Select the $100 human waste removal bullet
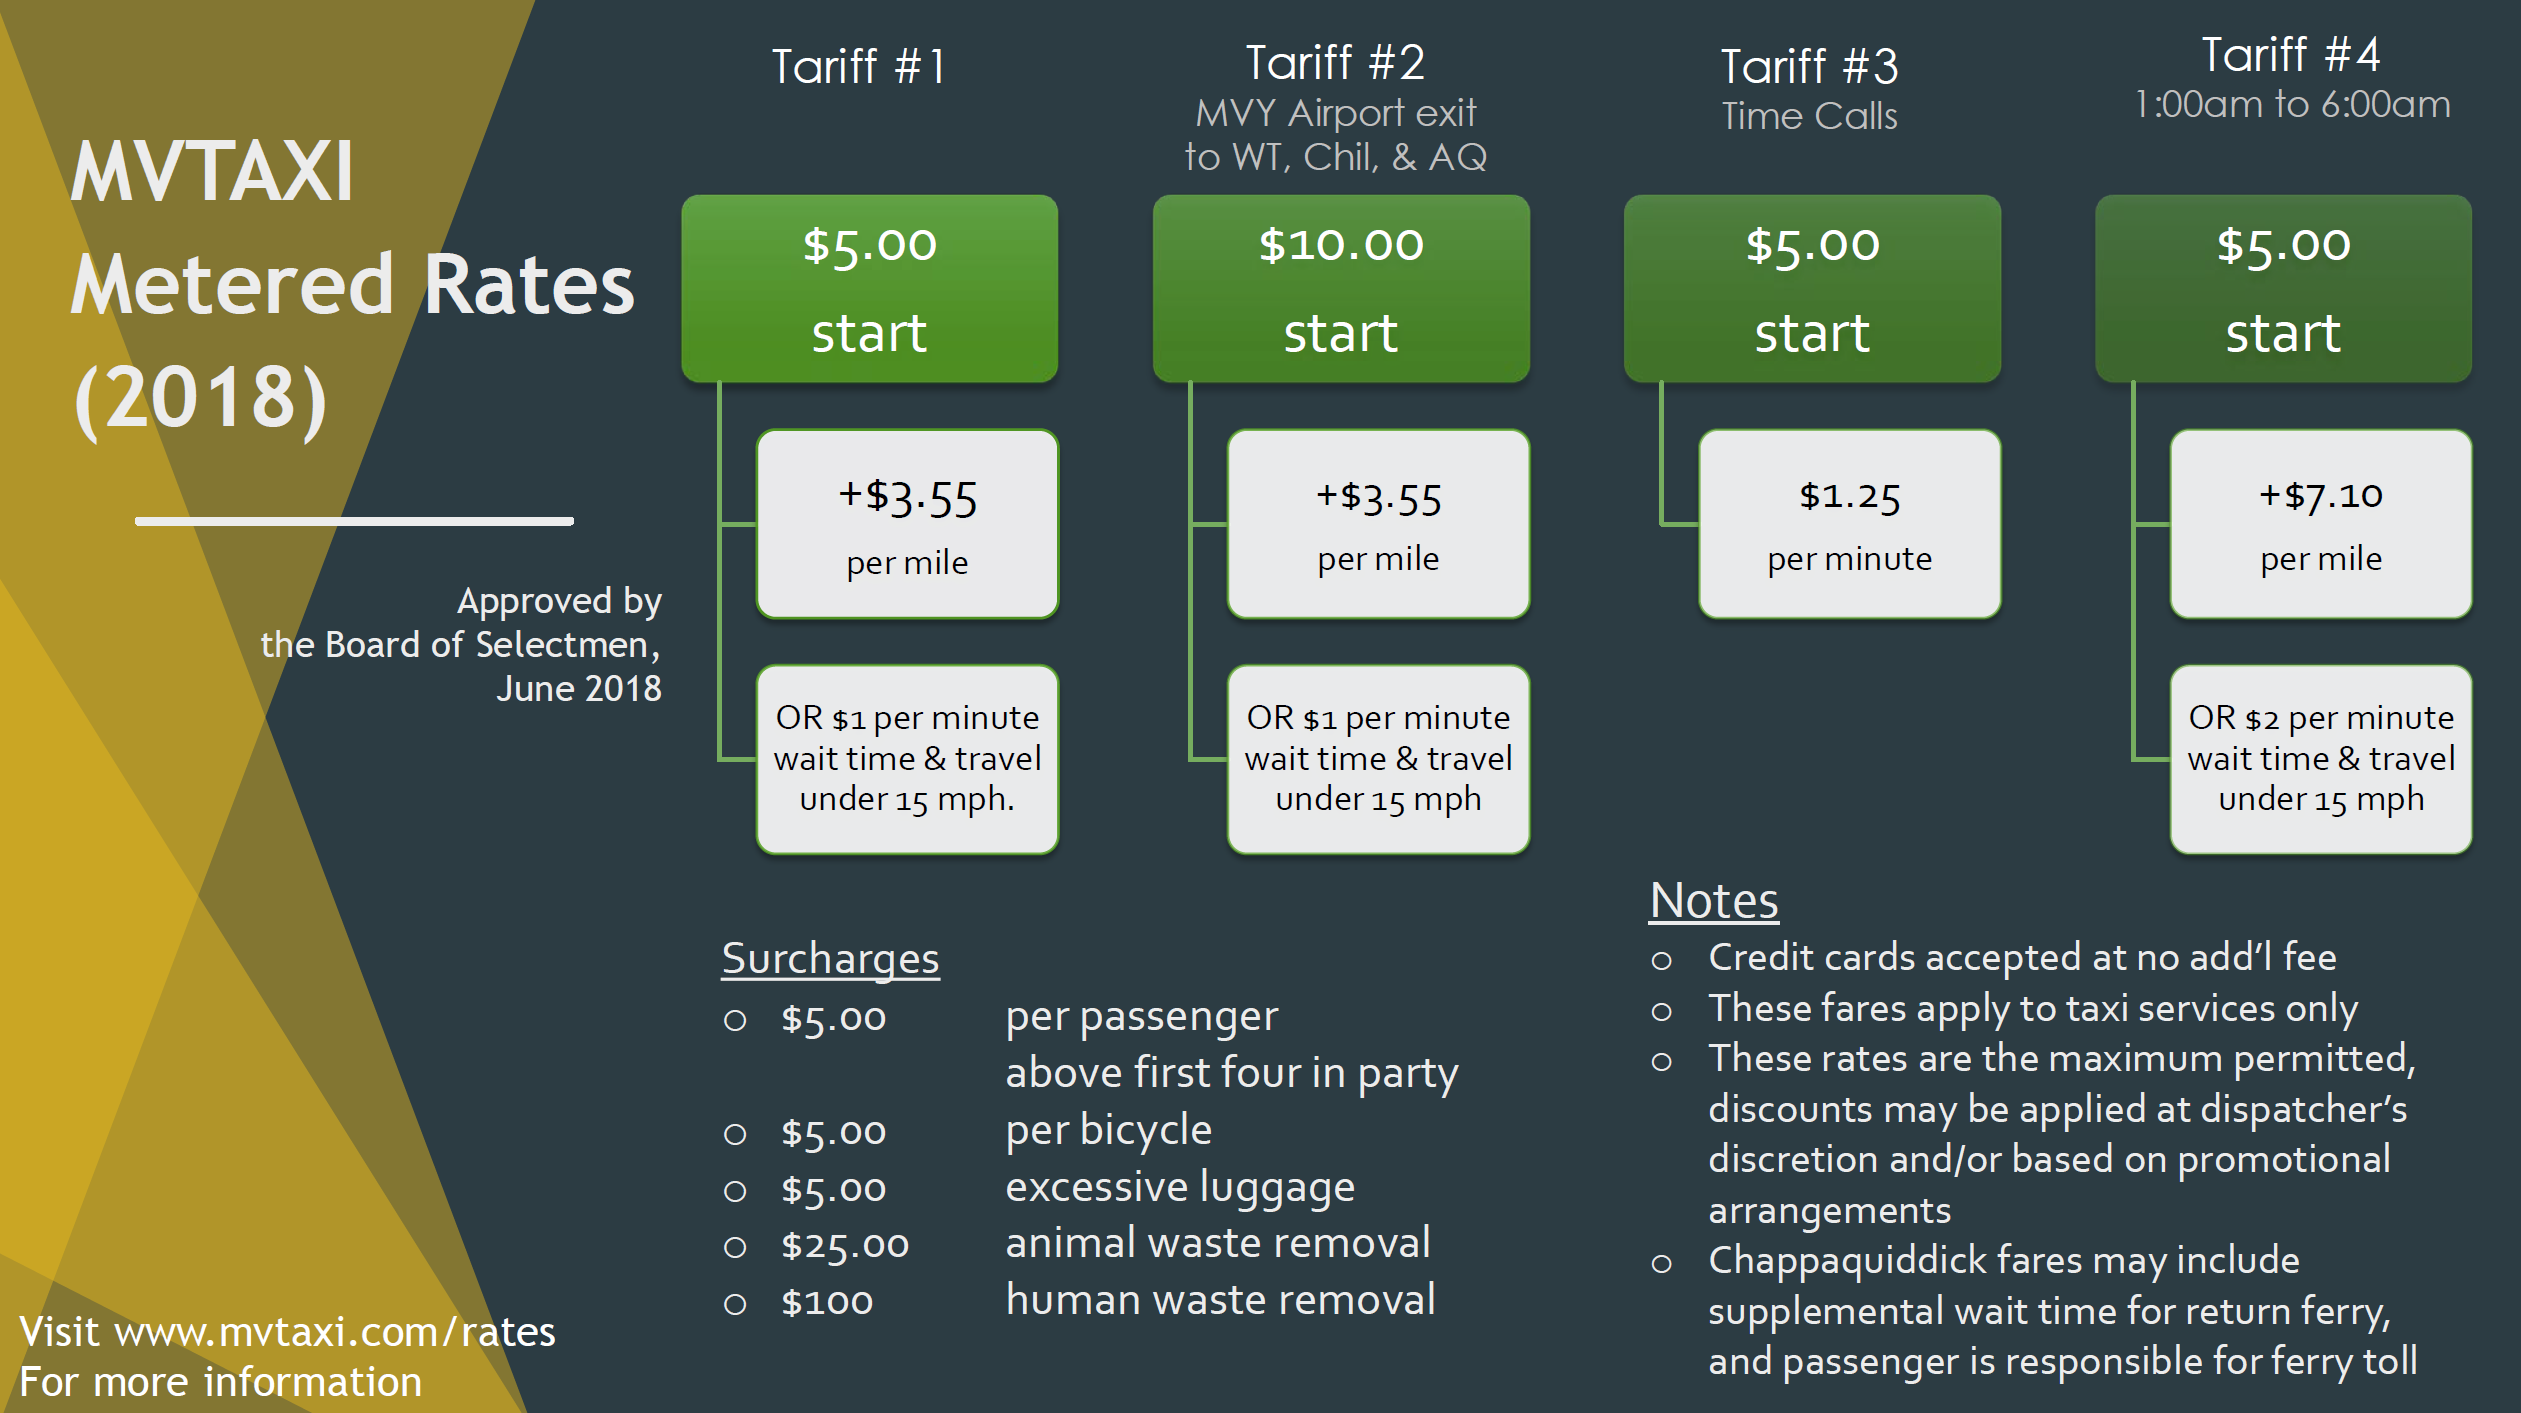2521x1413 pixels. (x=1079, y=1301)
